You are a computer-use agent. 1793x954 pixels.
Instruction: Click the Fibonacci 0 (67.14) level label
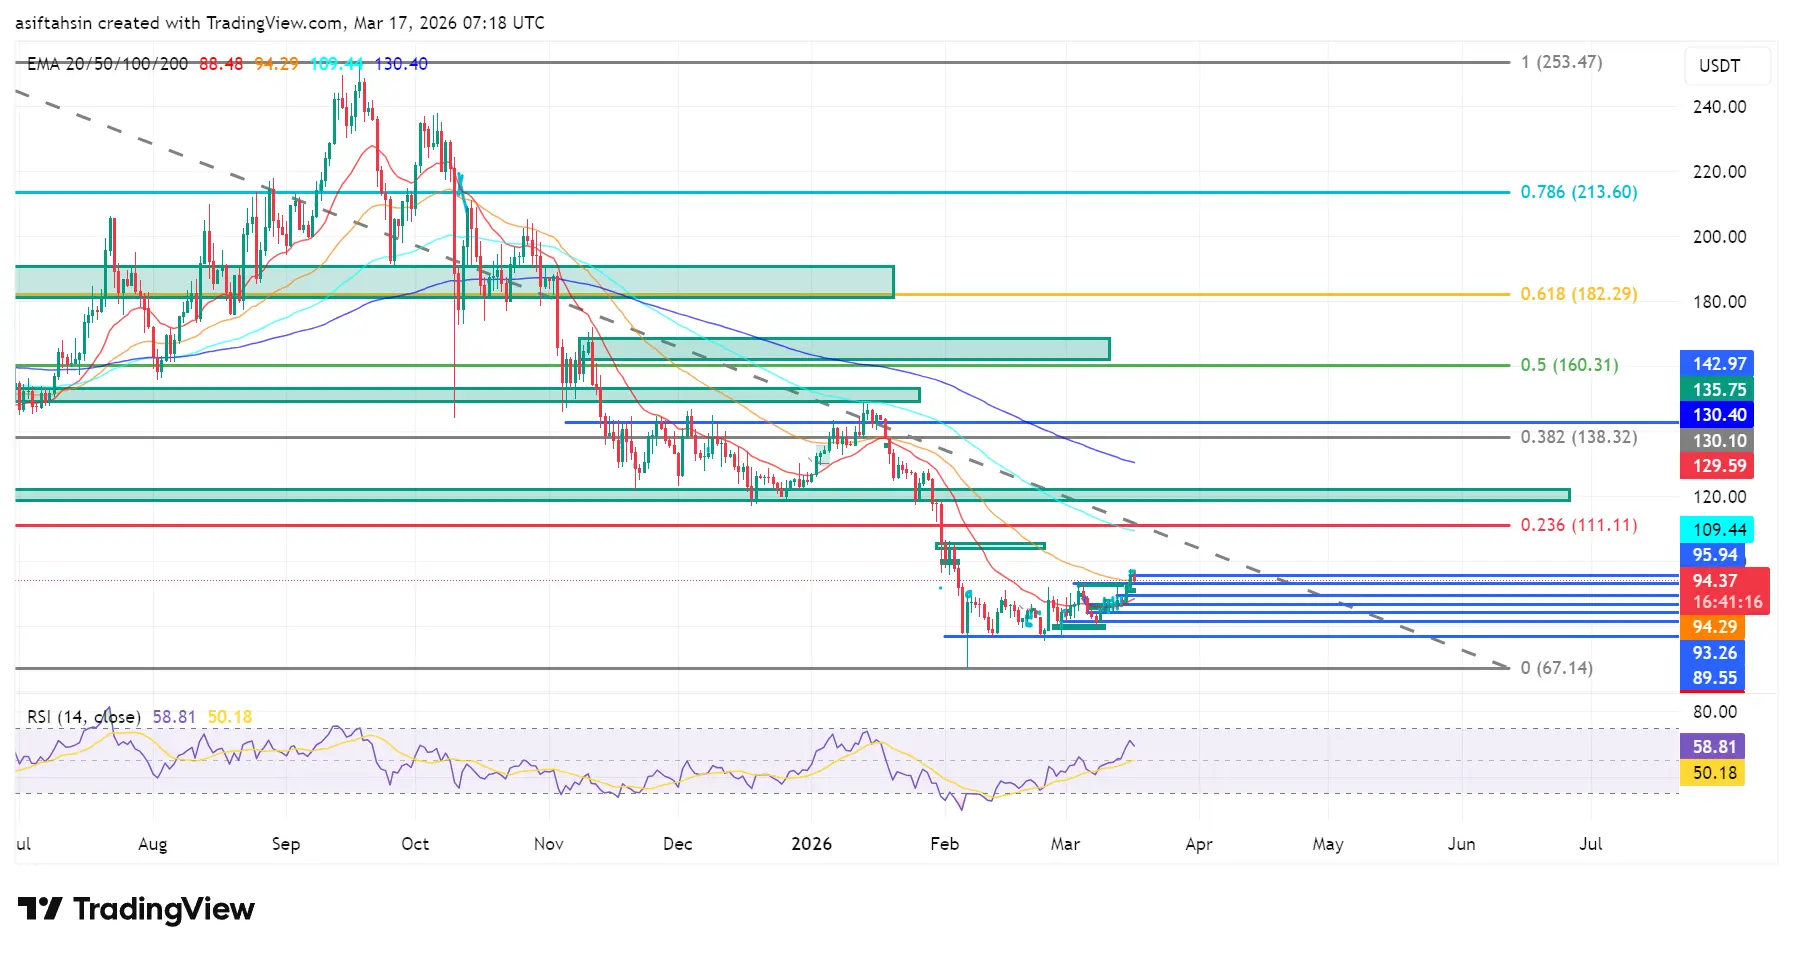tap(1556, 668)
